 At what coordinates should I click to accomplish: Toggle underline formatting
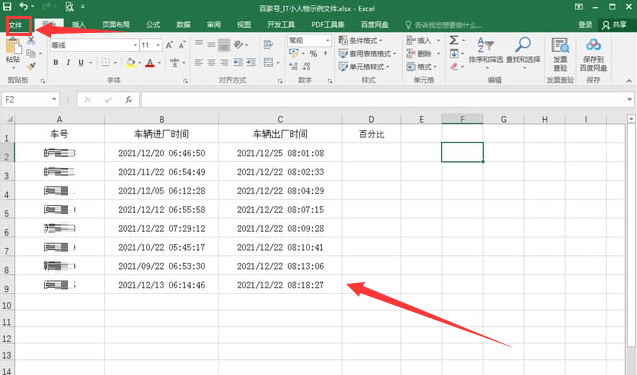pos(81,63)
